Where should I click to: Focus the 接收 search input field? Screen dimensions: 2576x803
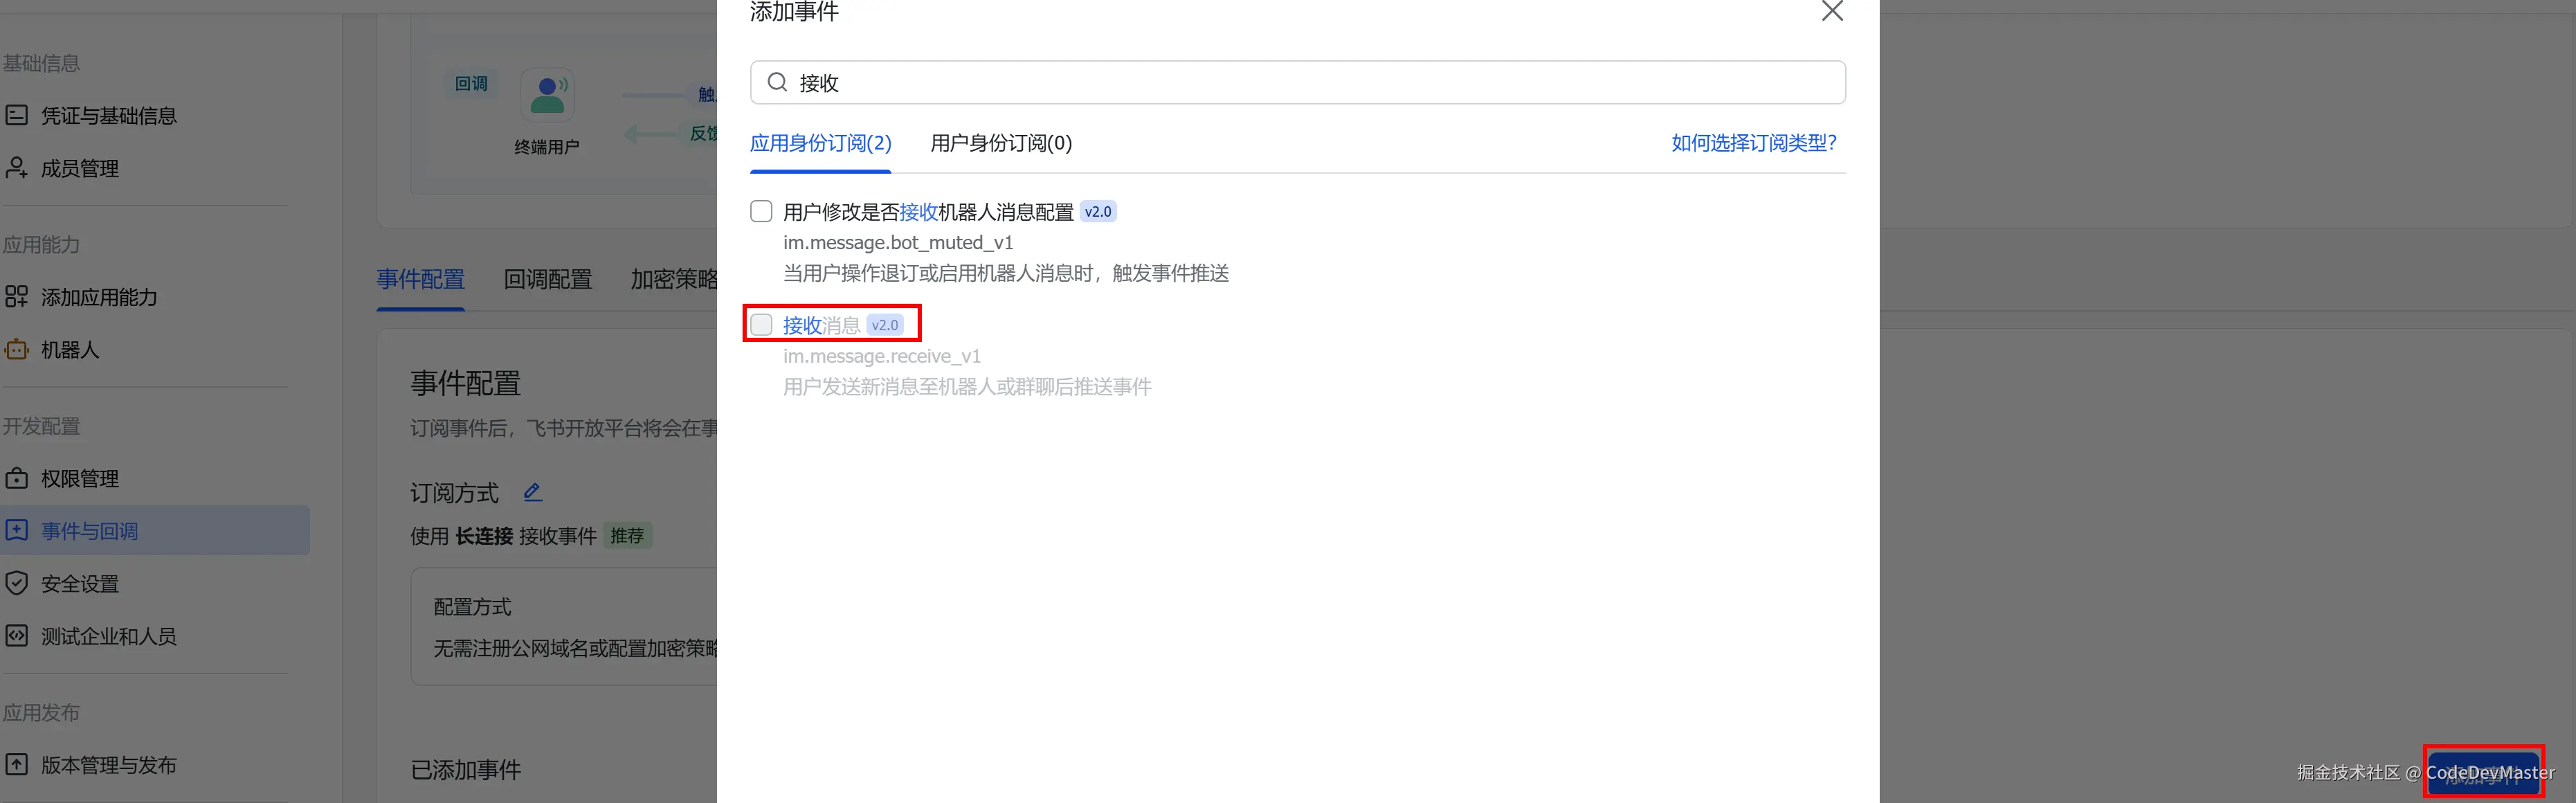[x=1298, y=82]
